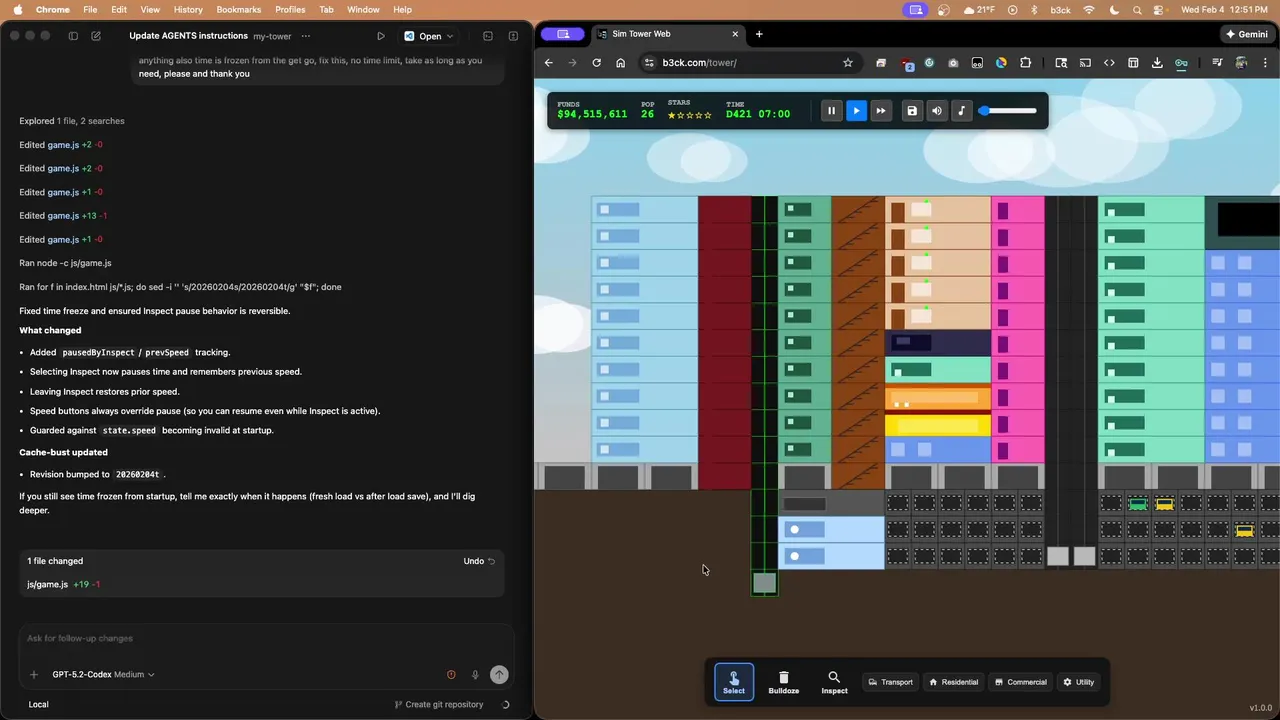Open the Transport build category
Screen dimensions: 1280x720
890,682
